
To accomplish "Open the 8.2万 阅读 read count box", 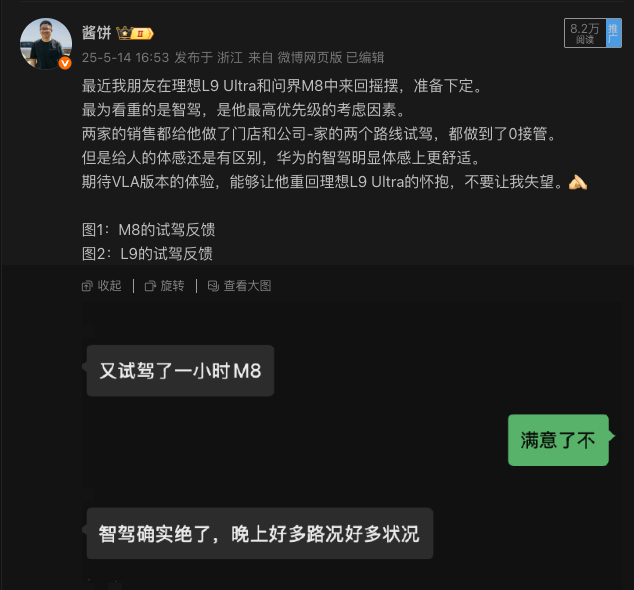I will coord(585,33).
